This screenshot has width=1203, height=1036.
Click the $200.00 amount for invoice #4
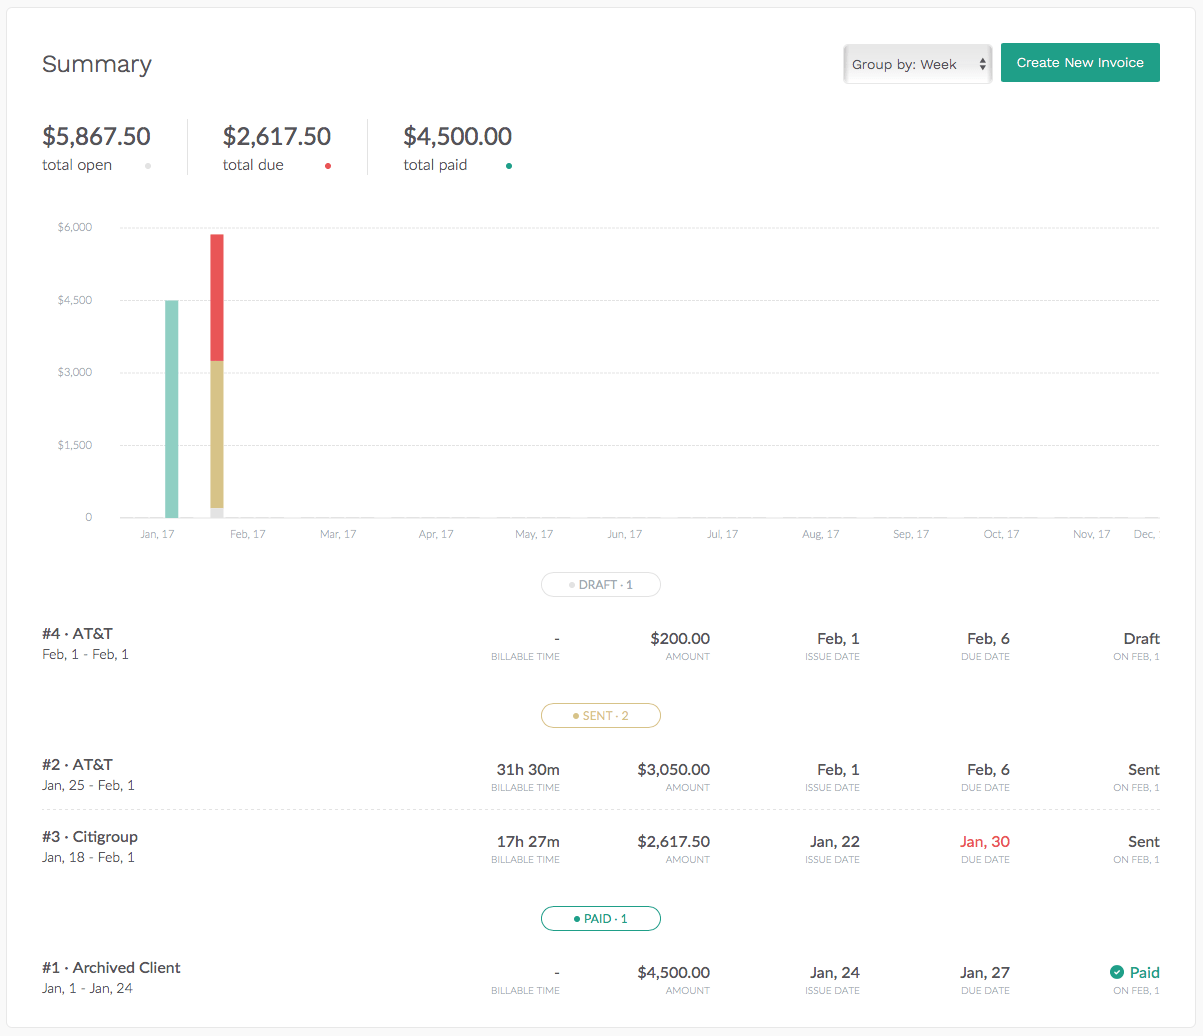click(680, 639)
